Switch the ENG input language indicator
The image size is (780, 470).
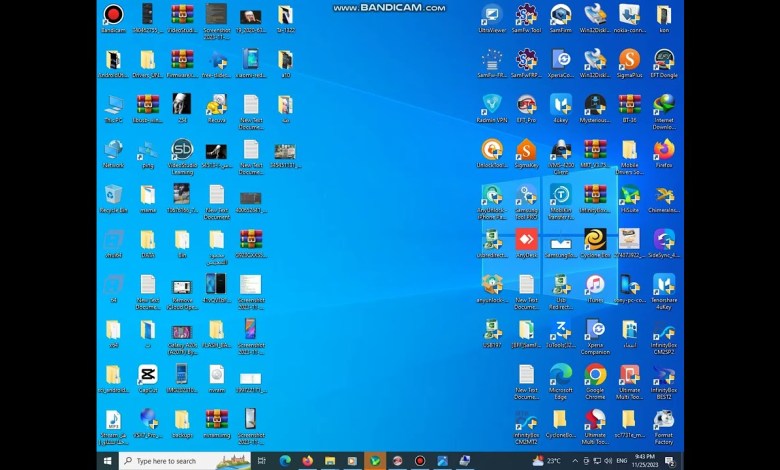pos(621,461)
